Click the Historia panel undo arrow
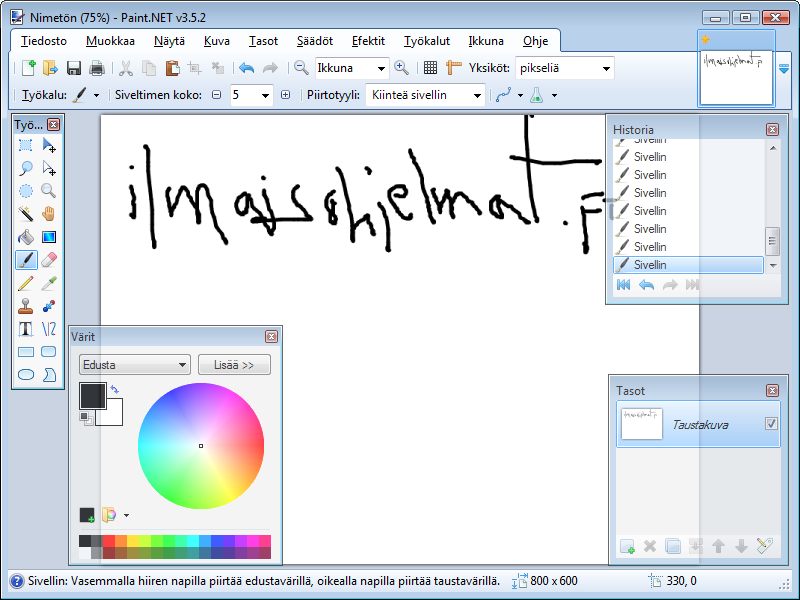800x600 pixels. coord(646,285)
